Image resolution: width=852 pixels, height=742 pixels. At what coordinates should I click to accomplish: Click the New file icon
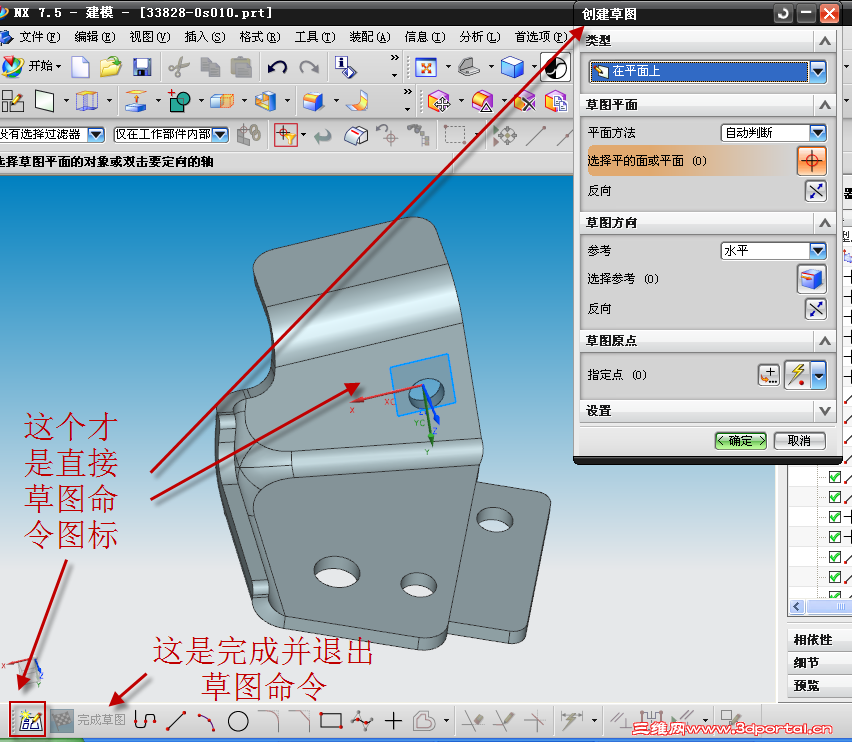tap(80, 67)
